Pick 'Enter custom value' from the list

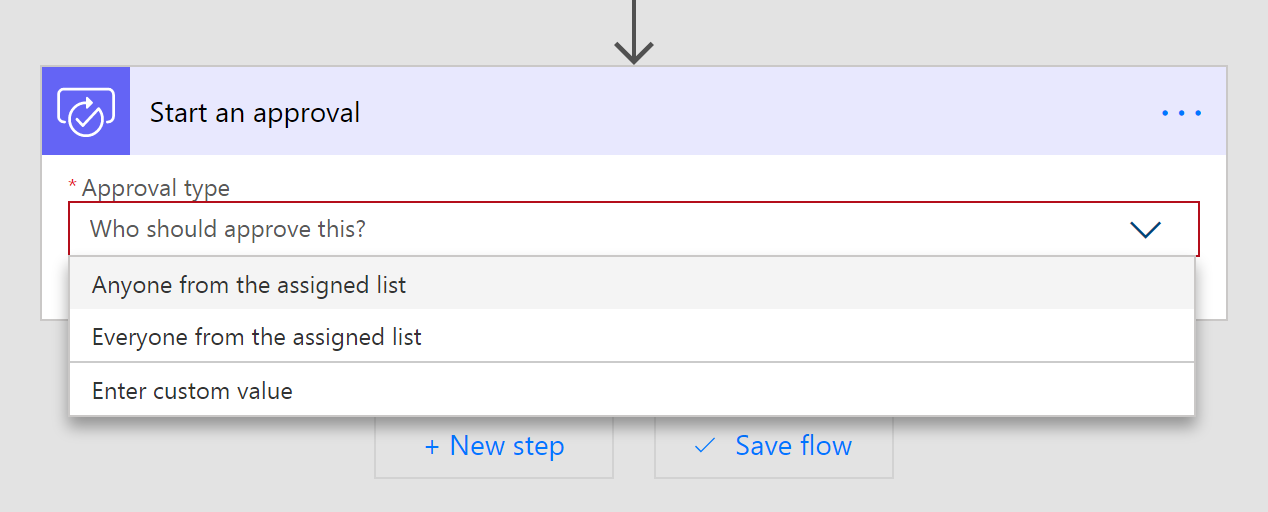click(192, 391)
